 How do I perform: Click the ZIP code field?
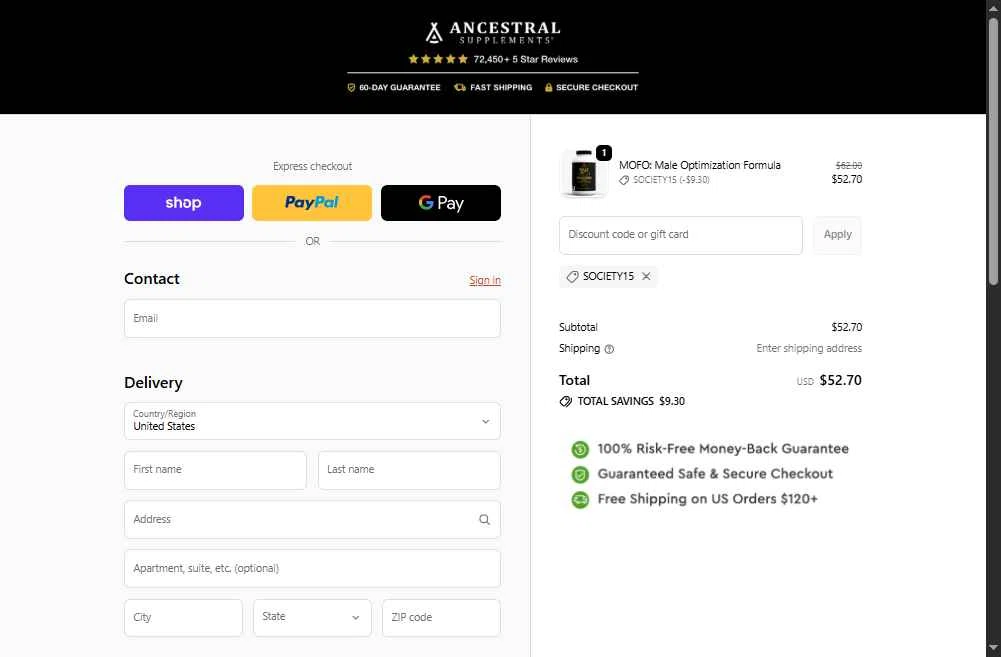point(441,617)
